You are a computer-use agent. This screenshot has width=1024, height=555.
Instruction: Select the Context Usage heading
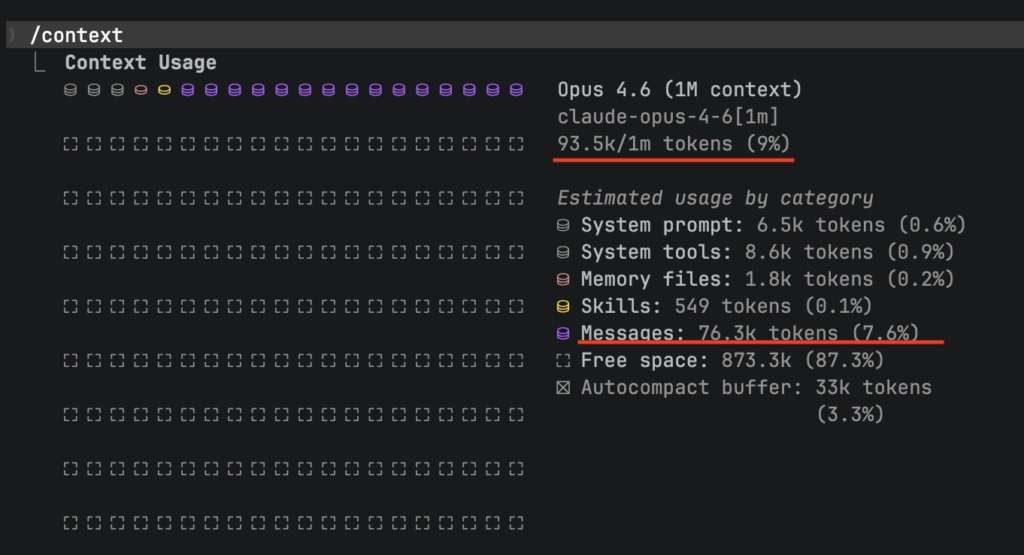click(x=141, y=63)
